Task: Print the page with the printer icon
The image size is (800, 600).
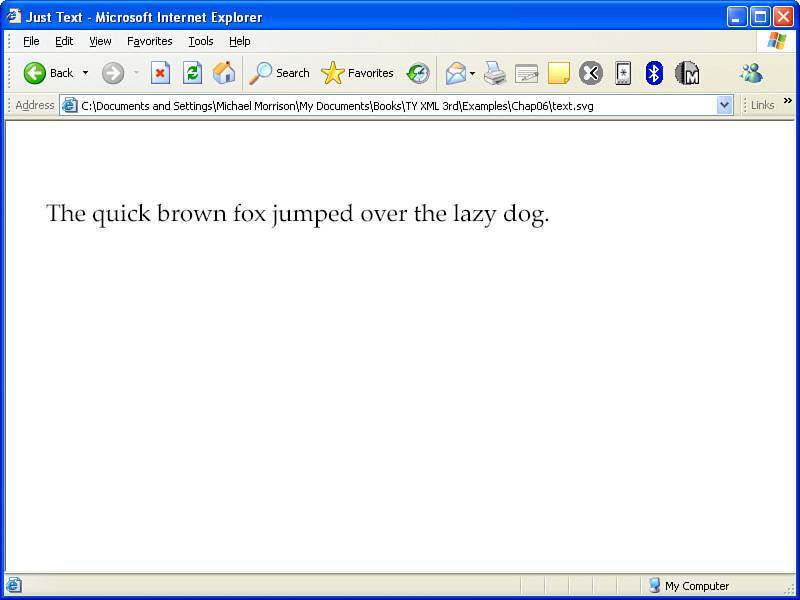Action: point(494,73)
